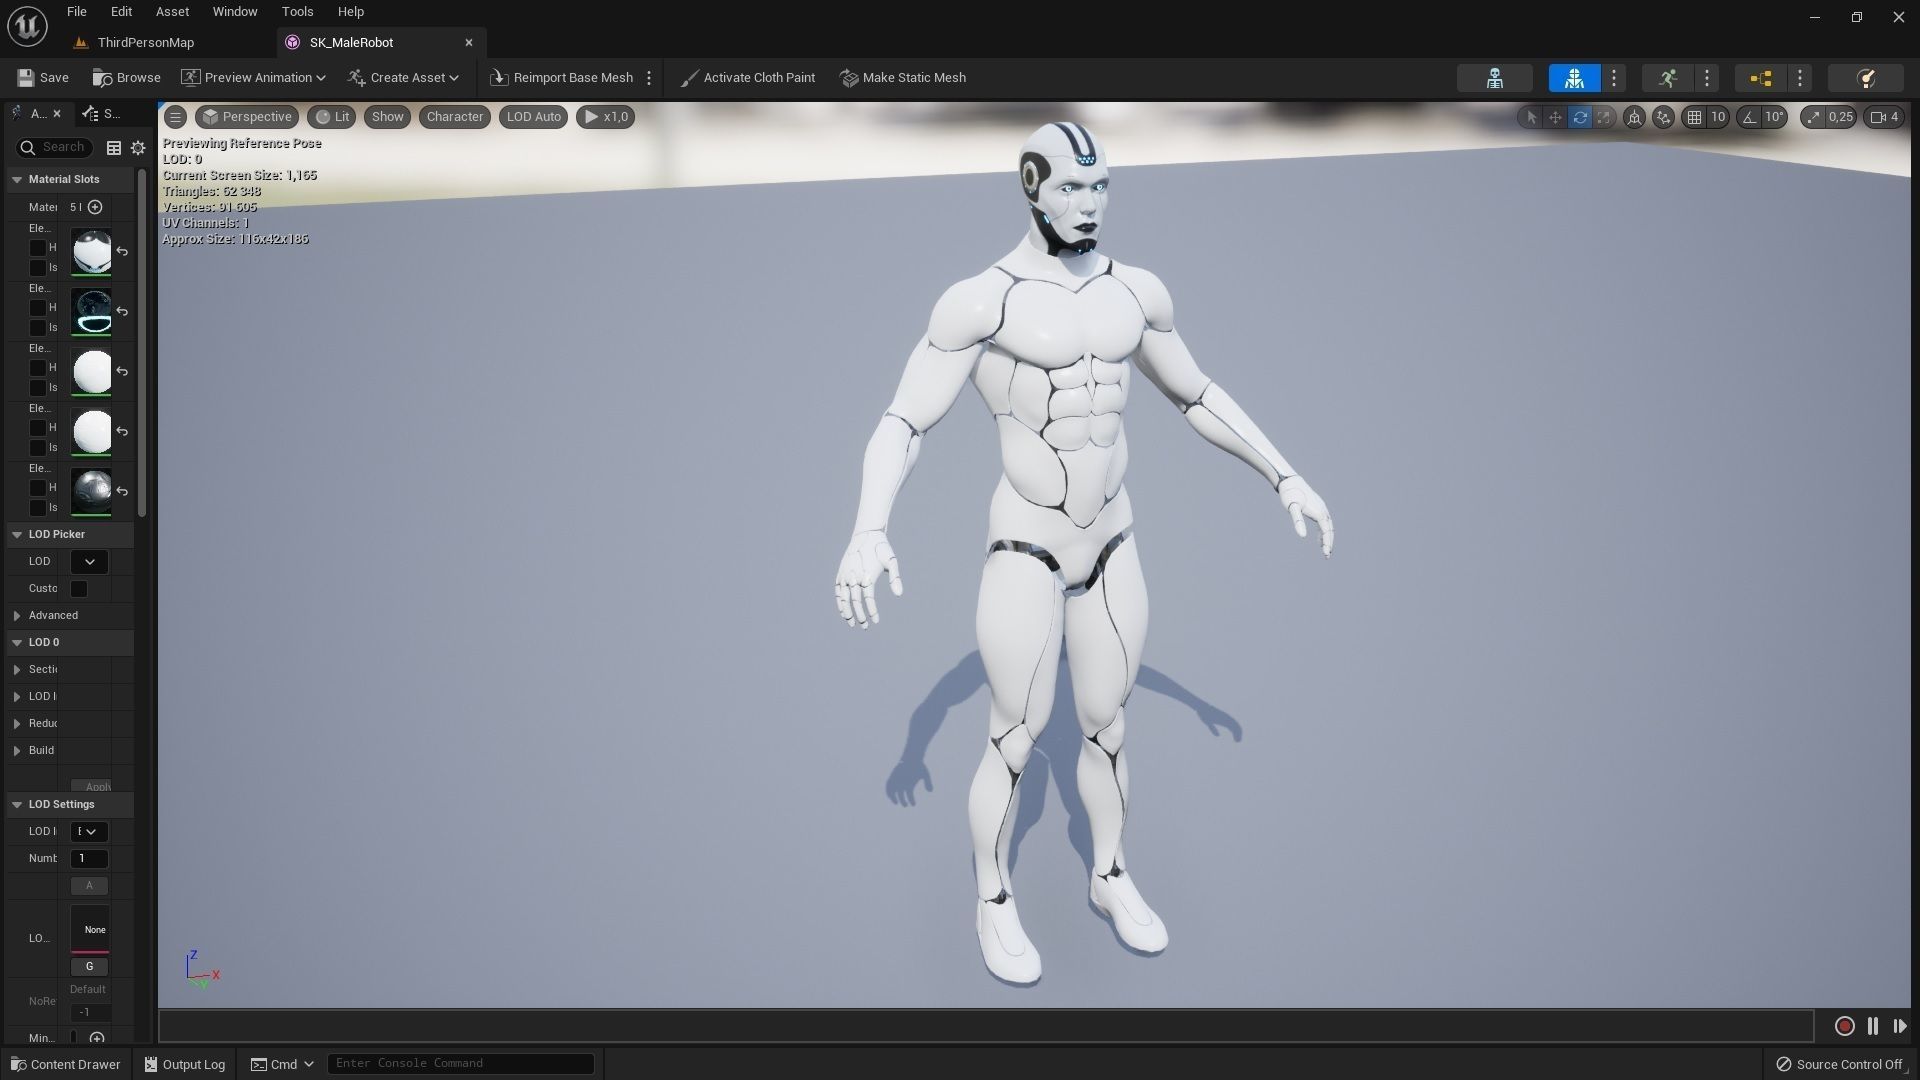Image resolution: width=1920 pixels, height=1080 pixels.
Task: Reset second material element to default
Action: point(122,311)
